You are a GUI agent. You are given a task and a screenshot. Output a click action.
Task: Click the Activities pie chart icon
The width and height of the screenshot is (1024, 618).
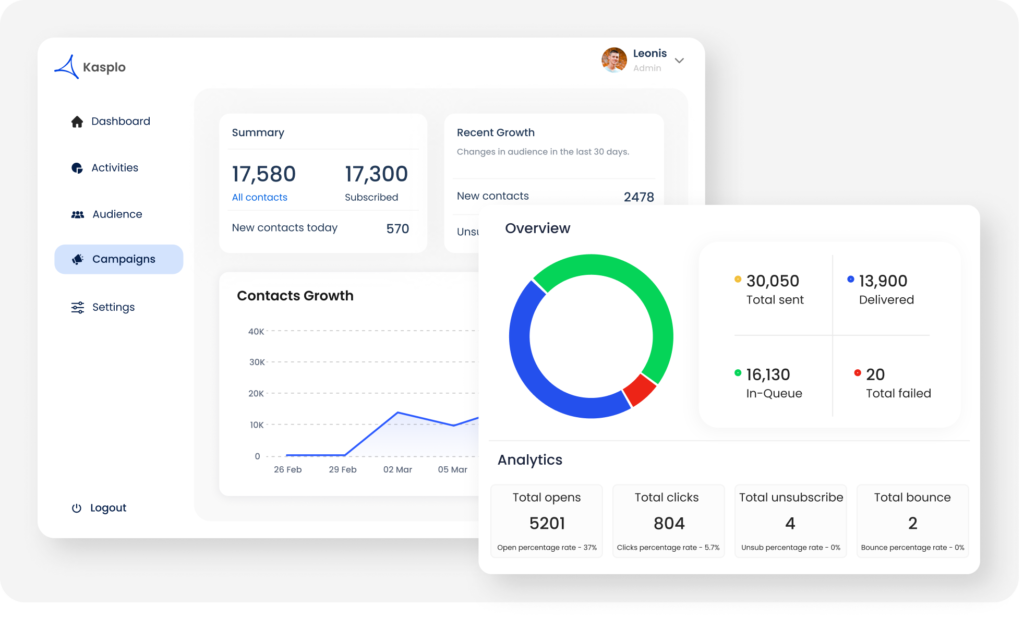click(x=77, y=168)
